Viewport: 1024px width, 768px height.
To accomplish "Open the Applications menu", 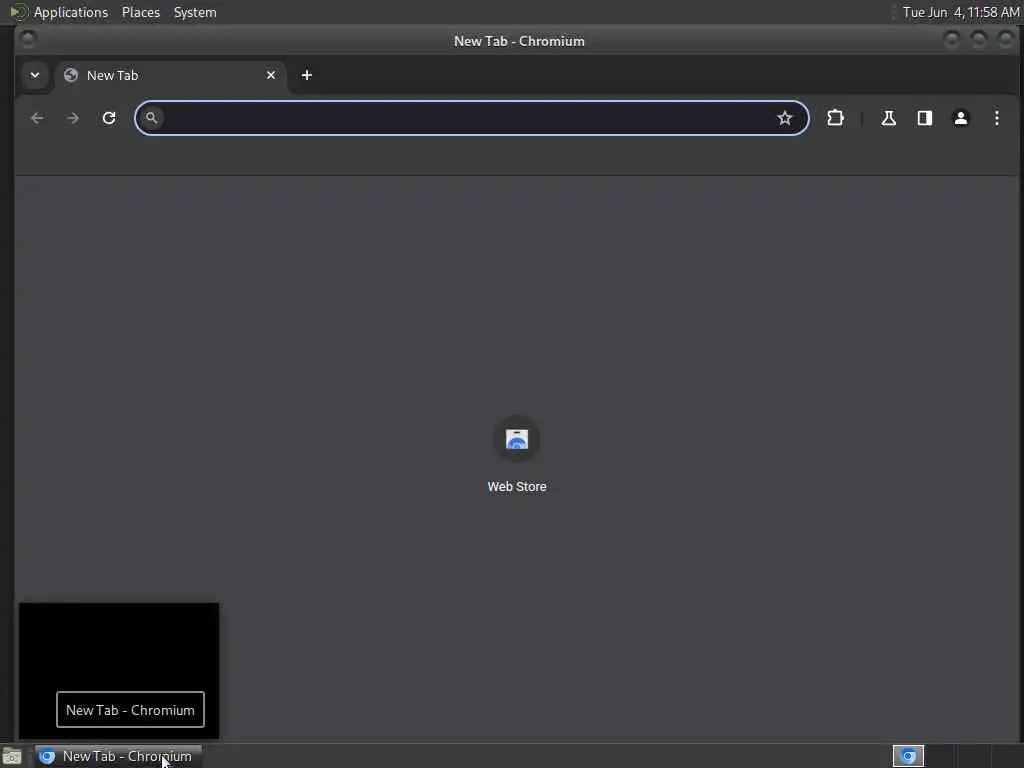I will coord(71,12).
